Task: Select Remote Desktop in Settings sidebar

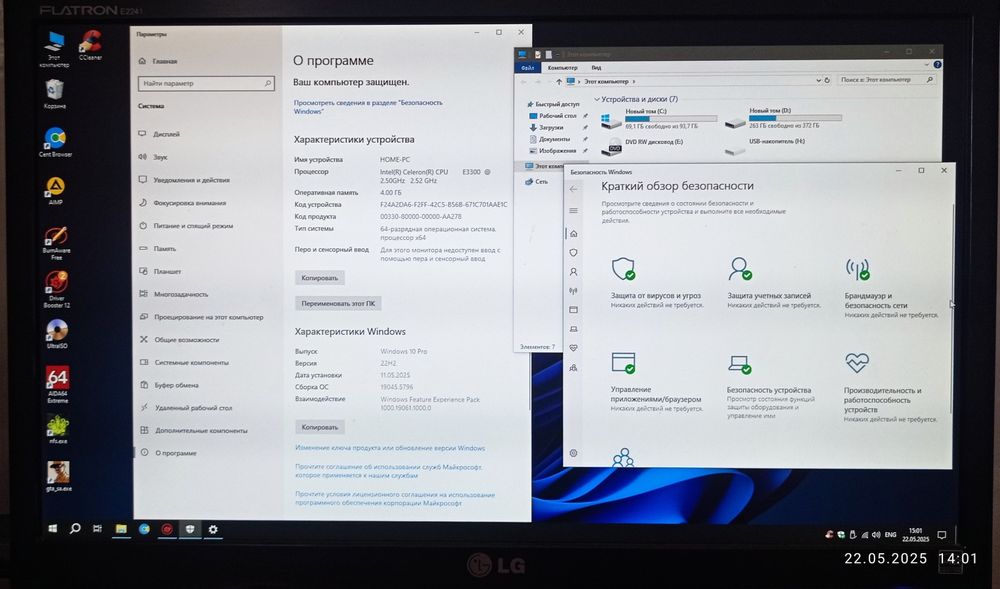Action: pos(193,407)
